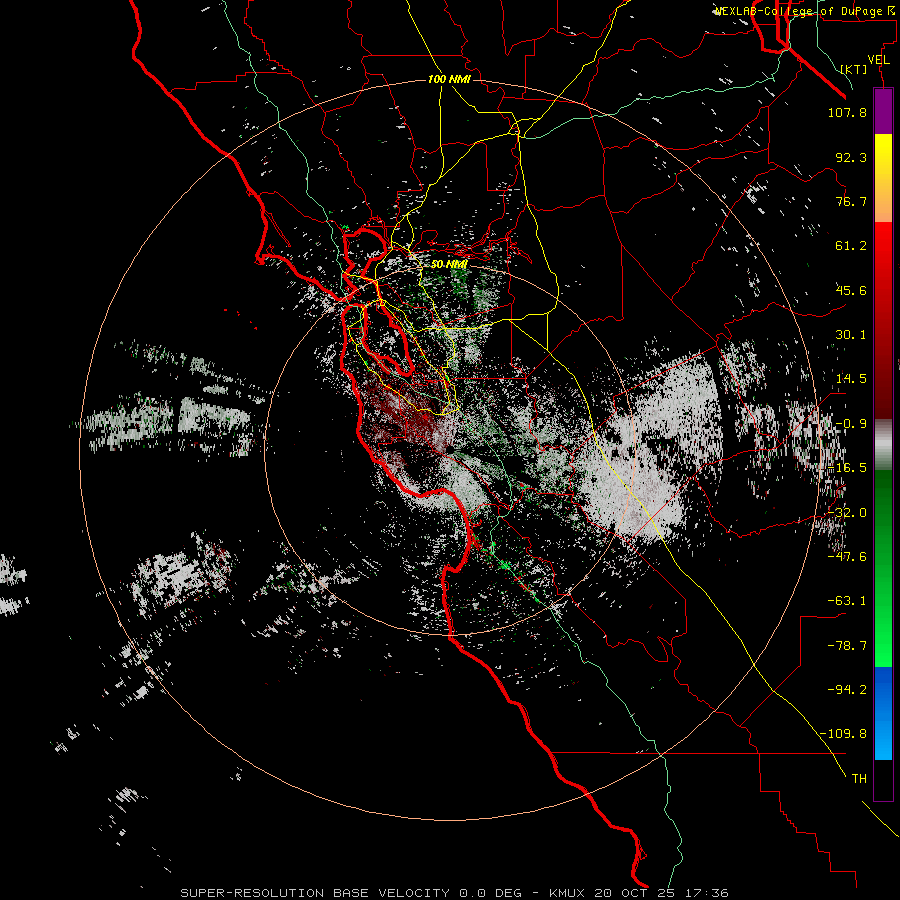Click the -47.6 legend value
900x900 pixels.
click(847, 557)
